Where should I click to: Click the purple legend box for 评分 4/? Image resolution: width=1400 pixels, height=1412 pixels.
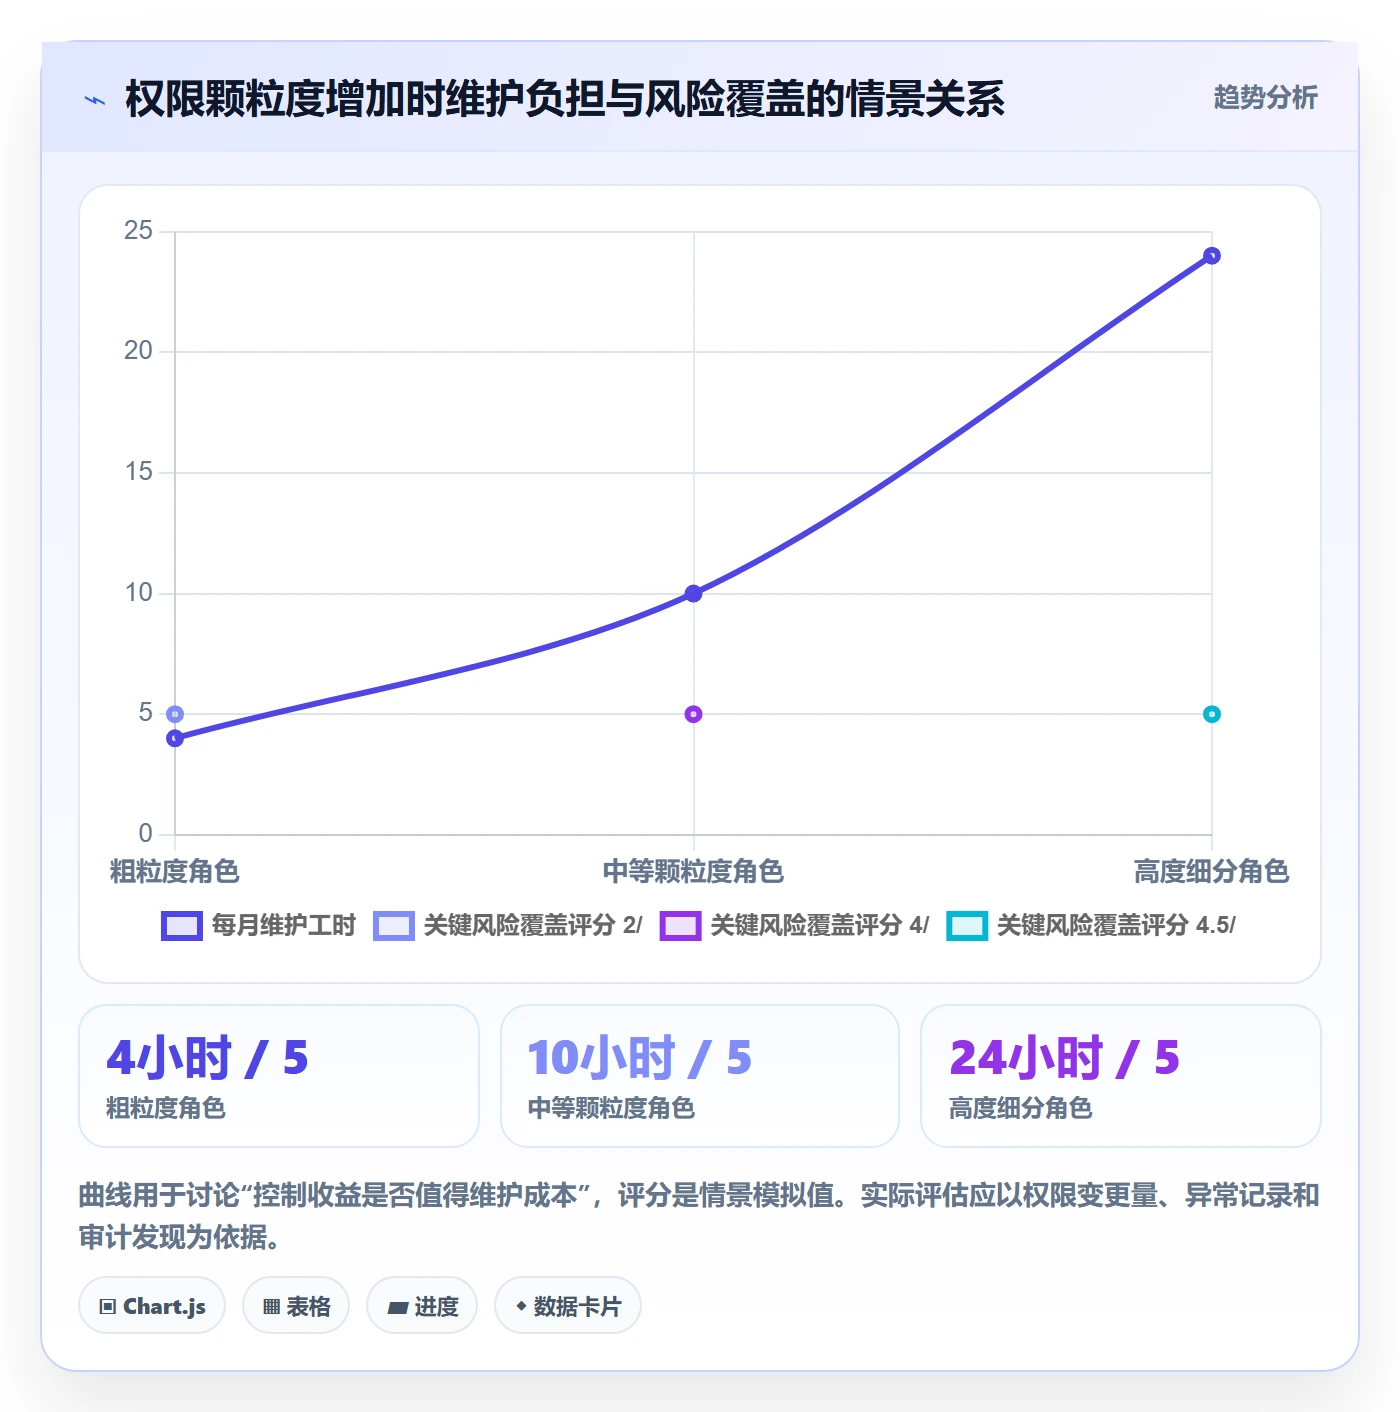[x=681, y=926]
